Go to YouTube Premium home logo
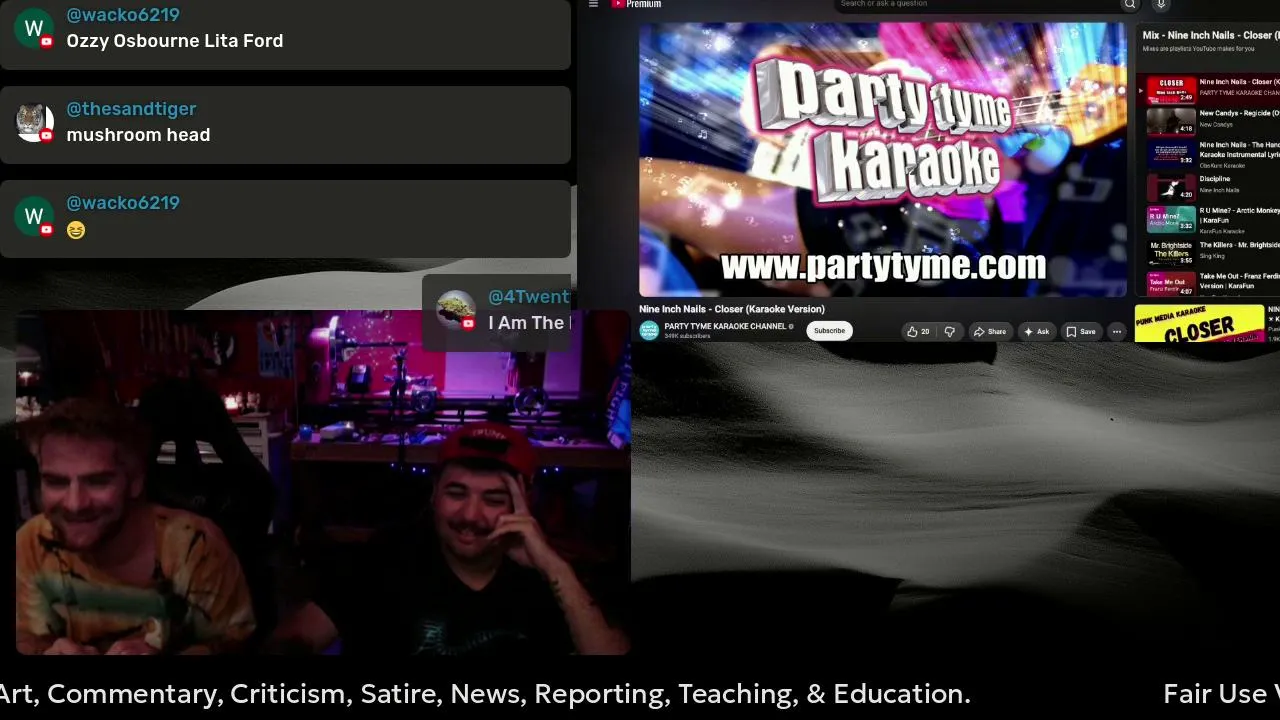This screenshot has height=720, width=1280. pyautogui.click(x=637, y=4)
